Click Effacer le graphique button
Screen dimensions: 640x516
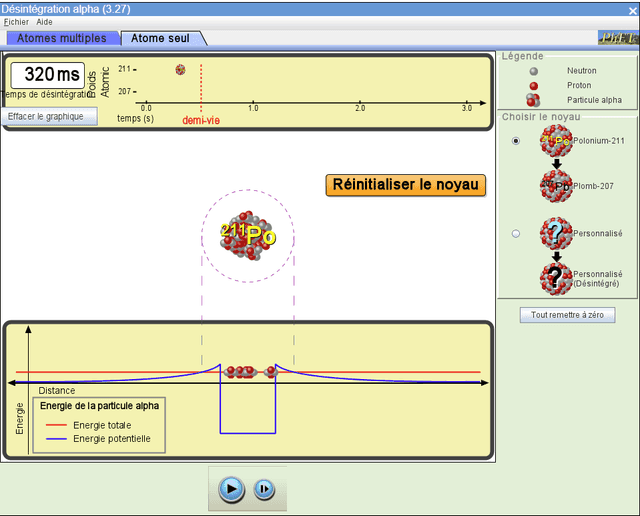[x=50, y=116]
